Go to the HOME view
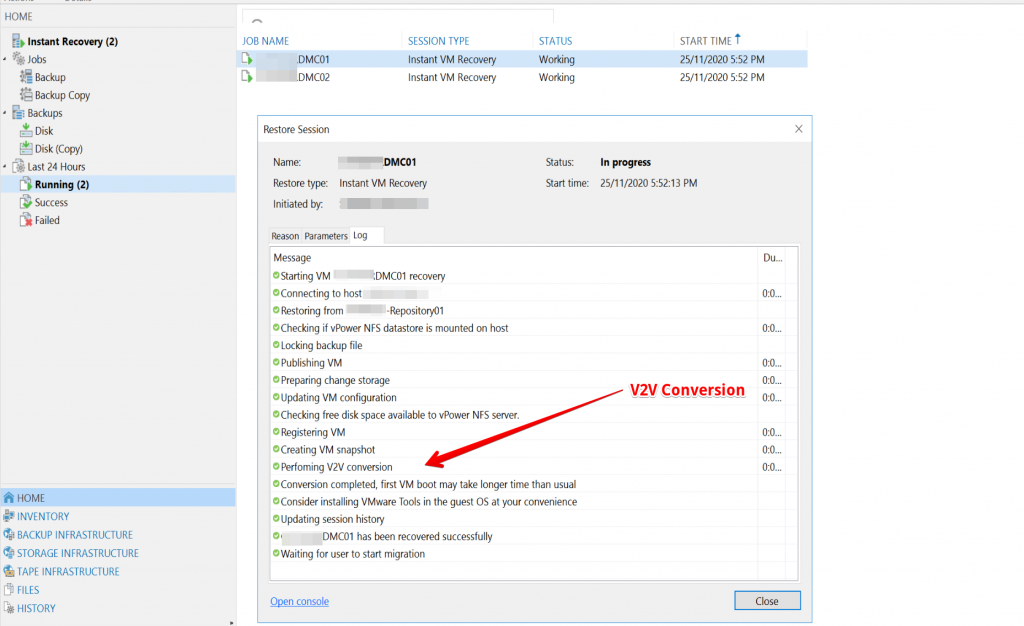Screen dimensions: 1024x626 (118, 497)
